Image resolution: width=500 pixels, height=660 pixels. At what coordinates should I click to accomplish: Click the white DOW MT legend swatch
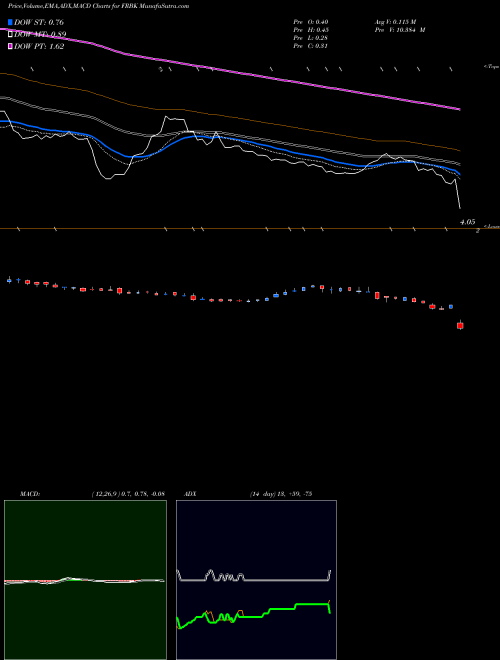[x=10, y=34]
